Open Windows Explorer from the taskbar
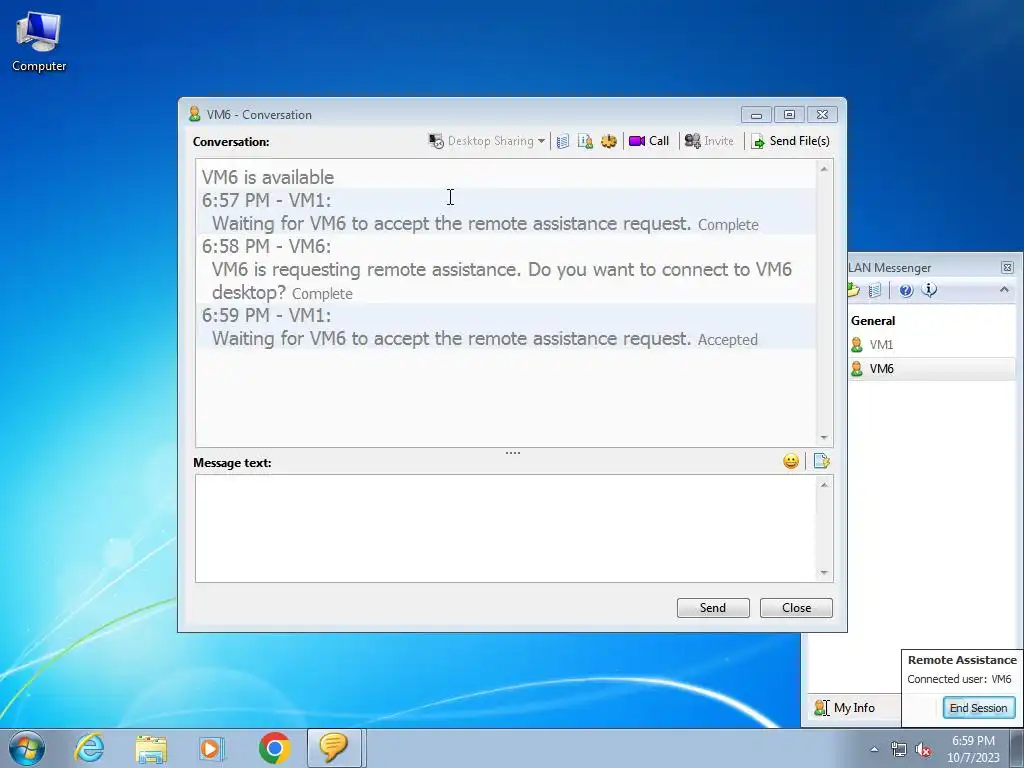The width and height of the screenshot is (1024, 768). click(x=151, y=748)
